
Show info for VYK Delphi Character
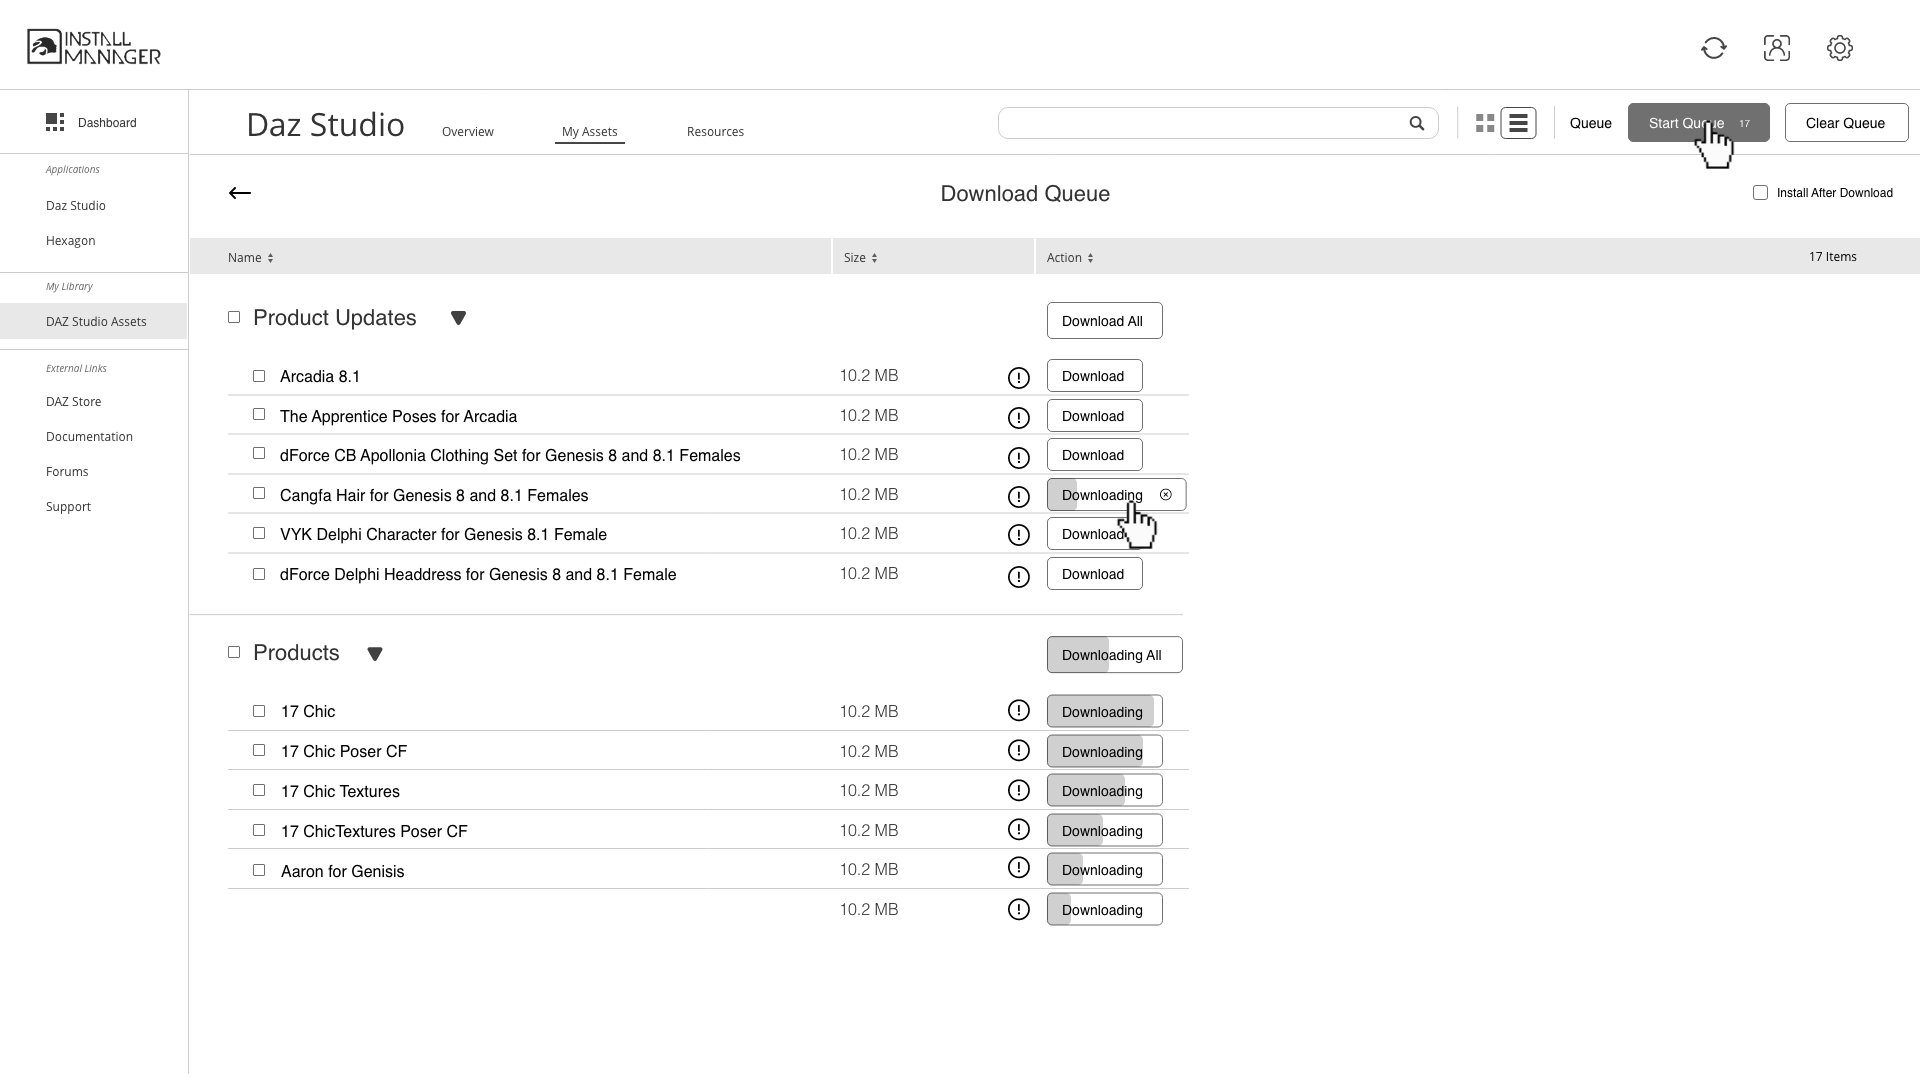click(x=1018, y=535)
